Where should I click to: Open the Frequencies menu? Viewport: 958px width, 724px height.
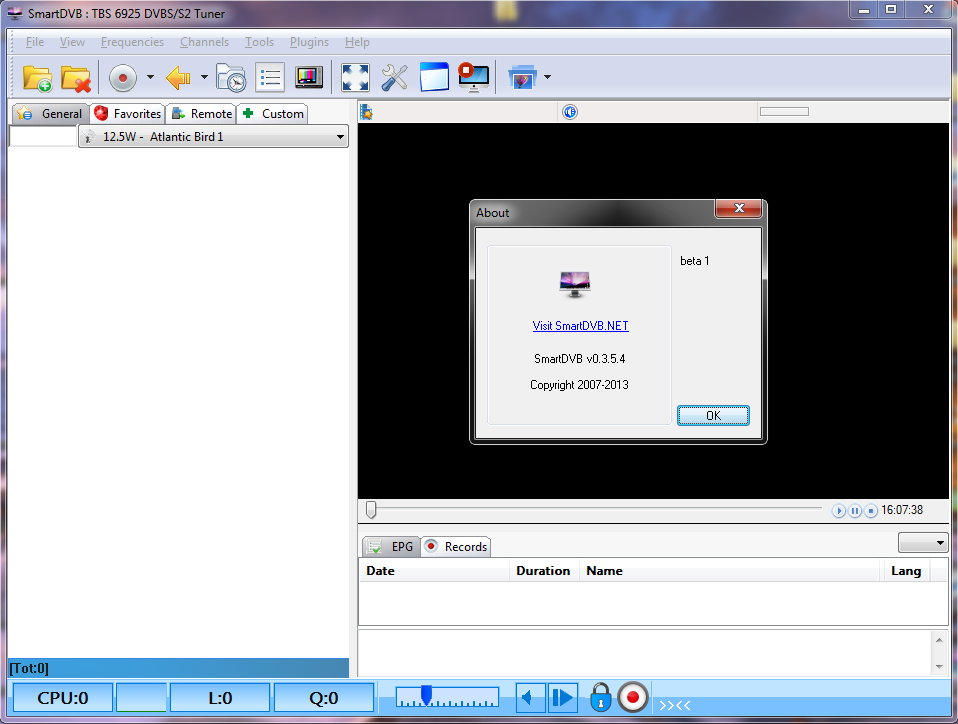[132, 42]
